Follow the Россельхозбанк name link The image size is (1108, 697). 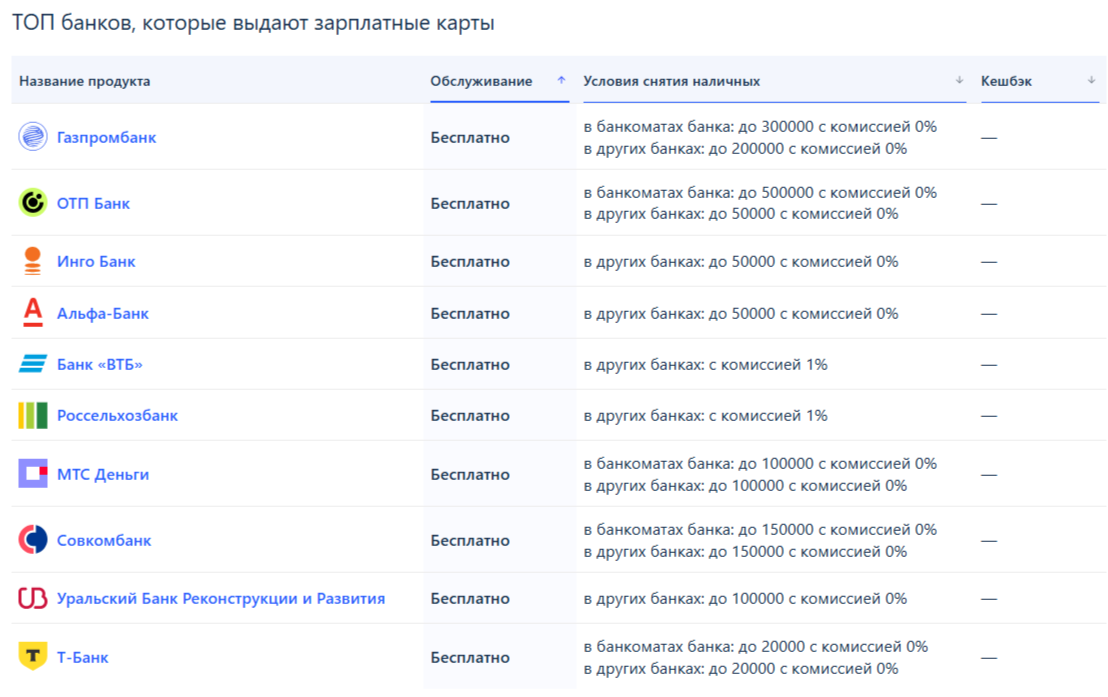click(x=117, y=415)
